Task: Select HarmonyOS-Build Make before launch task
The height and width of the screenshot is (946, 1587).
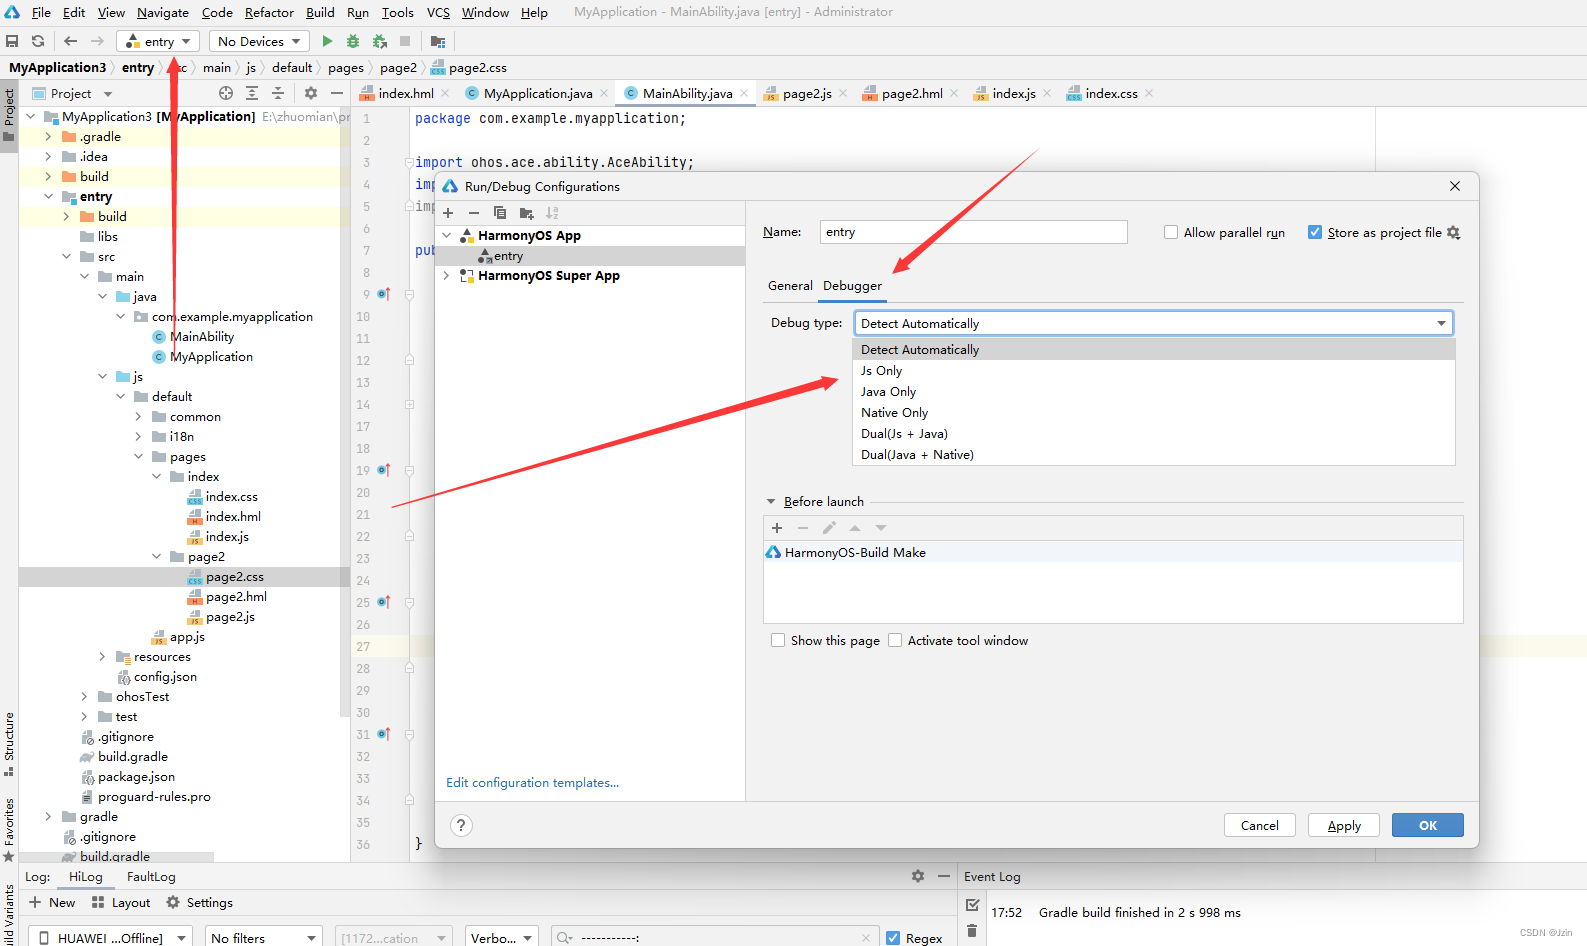Action: click(1113, 552)
